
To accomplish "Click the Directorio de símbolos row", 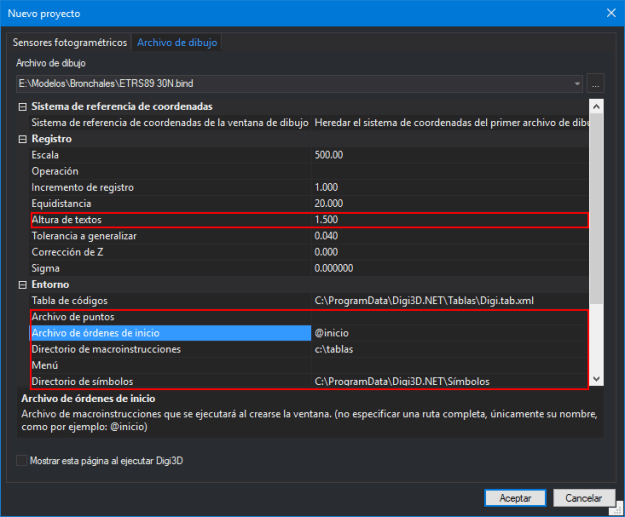I will pos(170,382).
